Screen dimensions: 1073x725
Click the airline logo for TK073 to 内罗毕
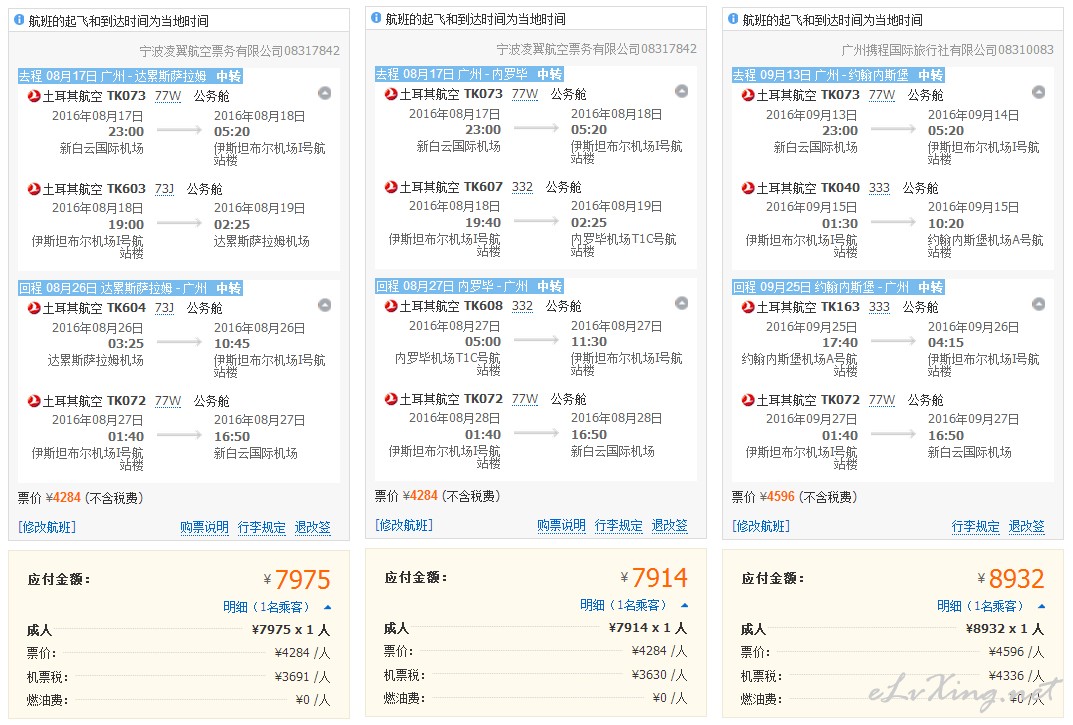(391, 94)
